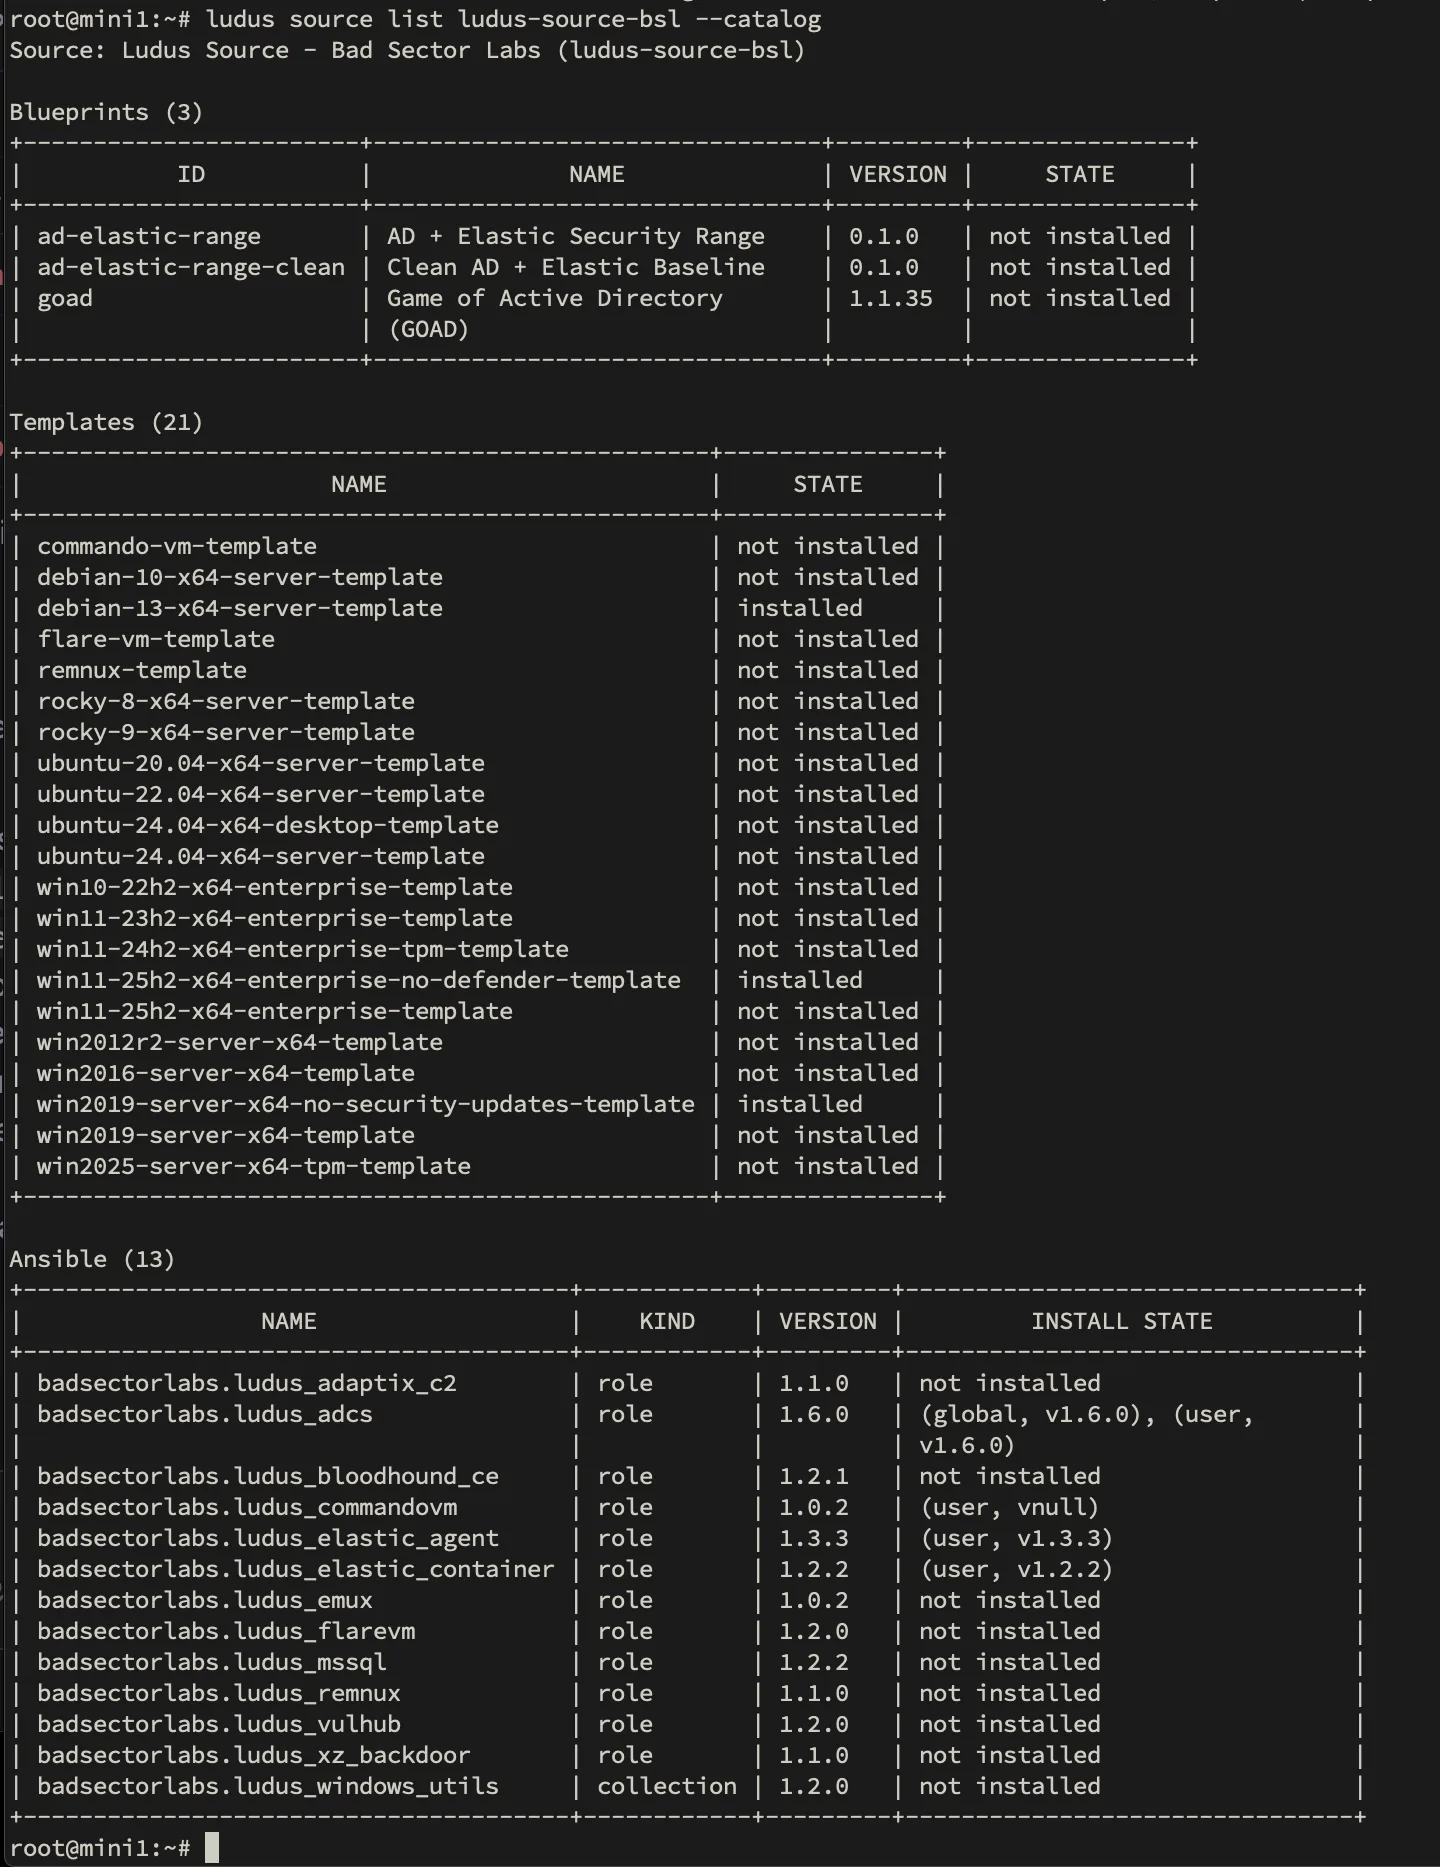Viewport: 1440px width, 1867px height.
Task: Click 'badsectorlabs.ludus_vulhub' role name
Action: [x=219, y=1725]
